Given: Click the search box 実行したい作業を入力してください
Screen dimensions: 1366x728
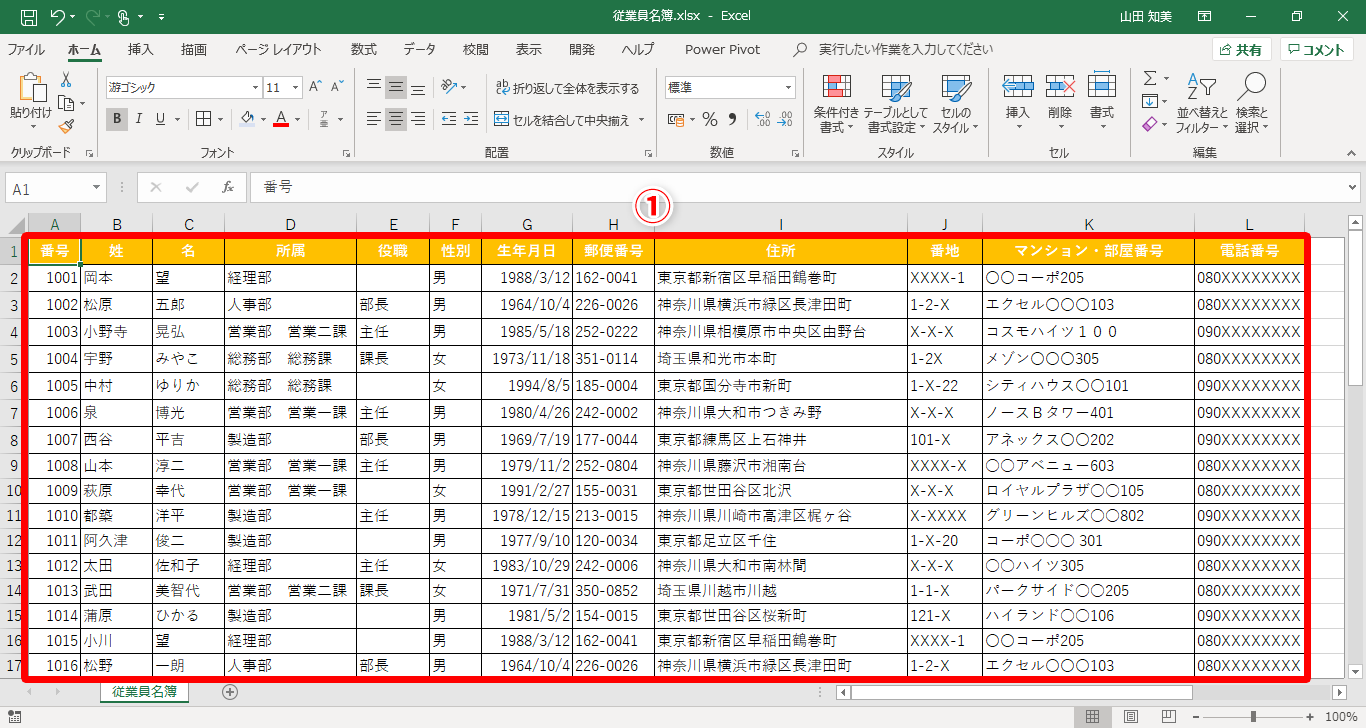Looking at the screenshot, I should (906, 49).
